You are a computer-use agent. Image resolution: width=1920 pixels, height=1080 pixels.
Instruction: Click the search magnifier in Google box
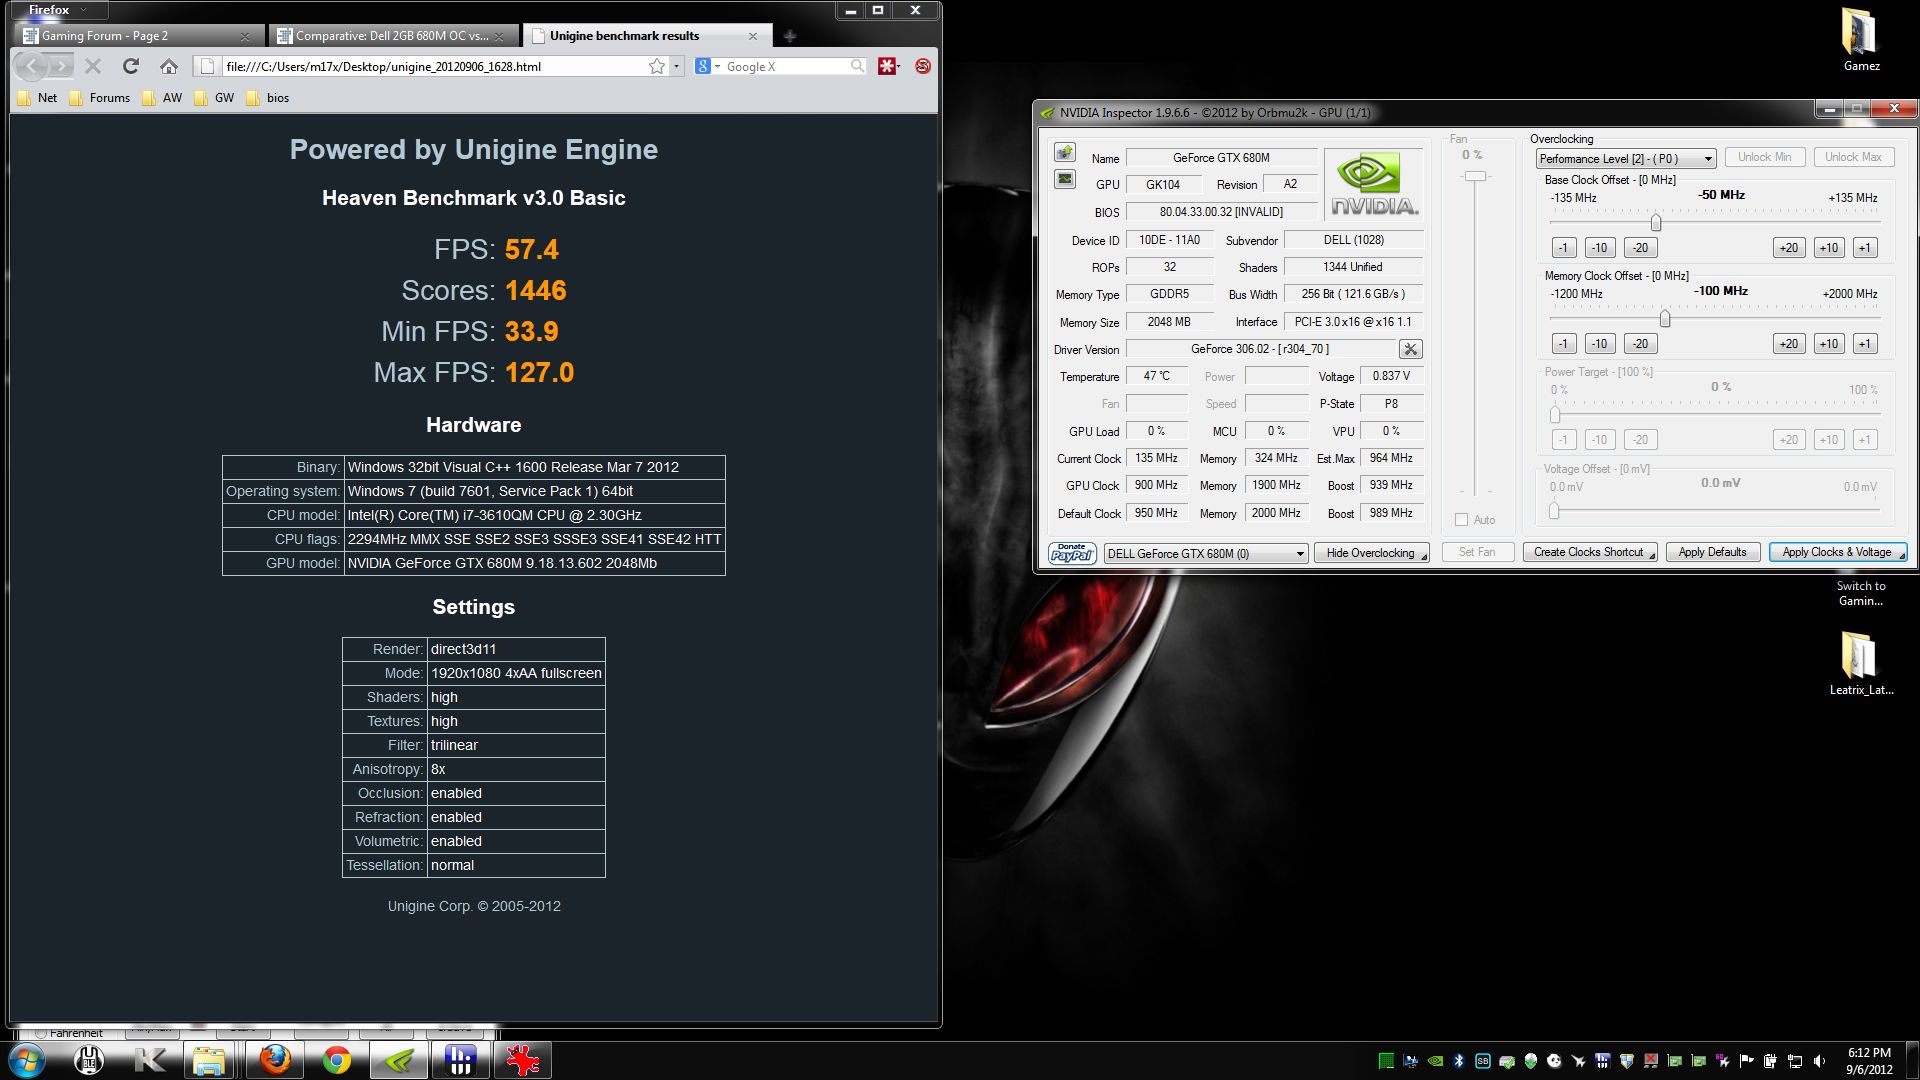tap(857, 66)
